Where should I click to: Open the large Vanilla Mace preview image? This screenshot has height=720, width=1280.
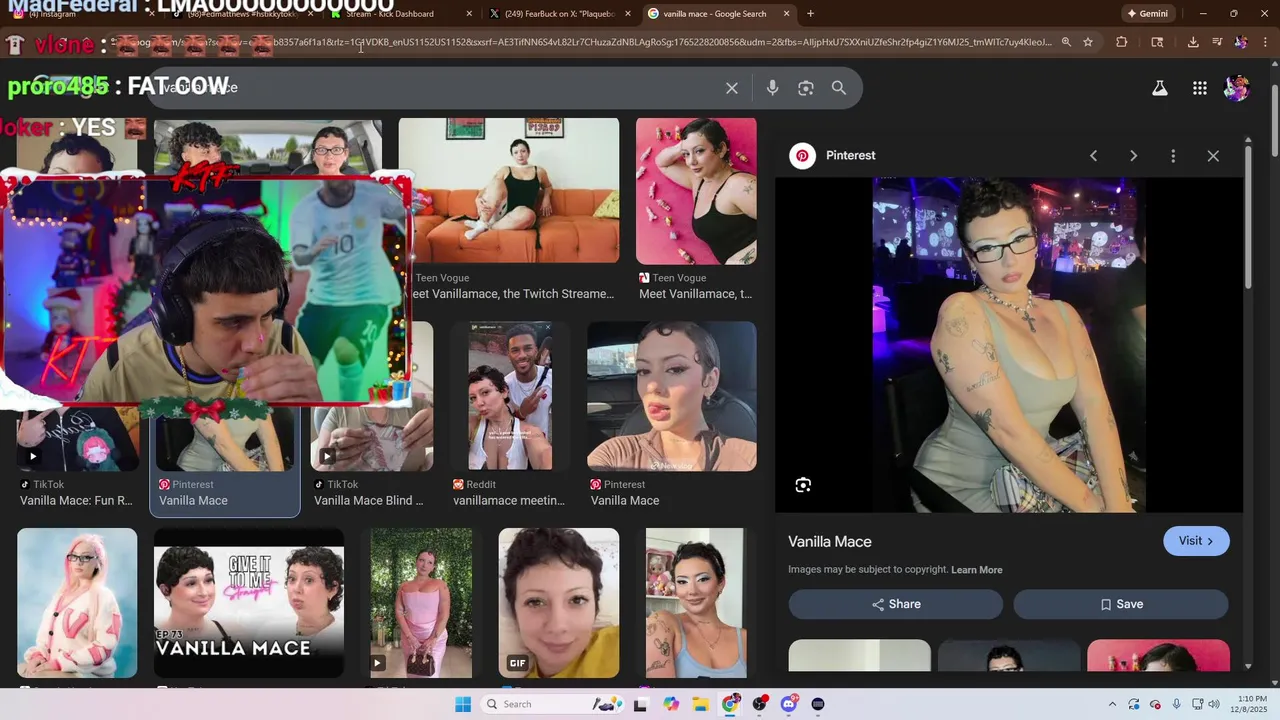coord(1009,345)
